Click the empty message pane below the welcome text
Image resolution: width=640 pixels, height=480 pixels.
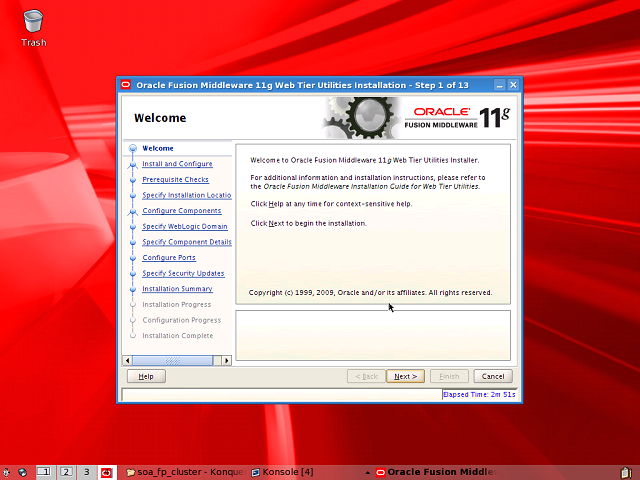[x=373, y=336]
